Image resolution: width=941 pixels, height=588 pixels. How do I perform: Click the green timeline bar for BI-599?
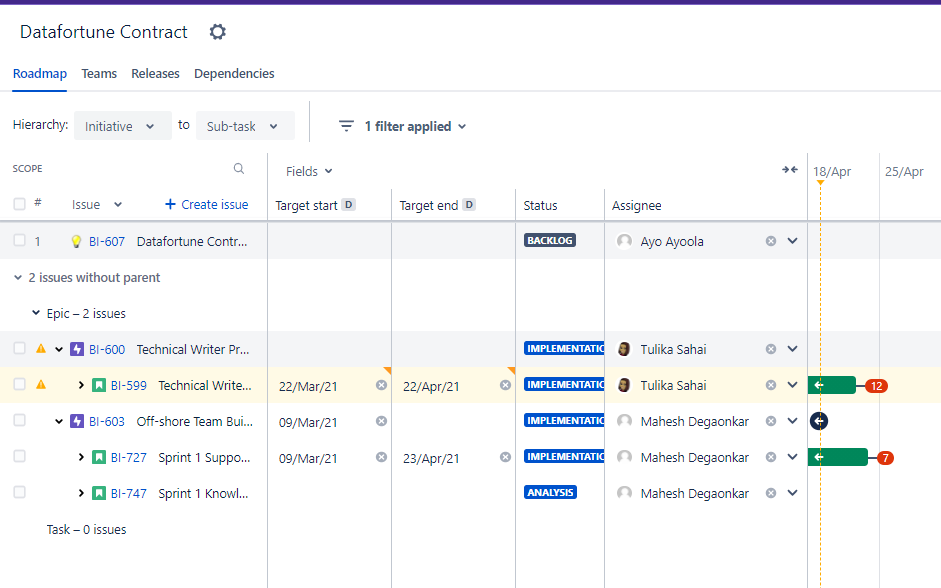coord(832,385)
